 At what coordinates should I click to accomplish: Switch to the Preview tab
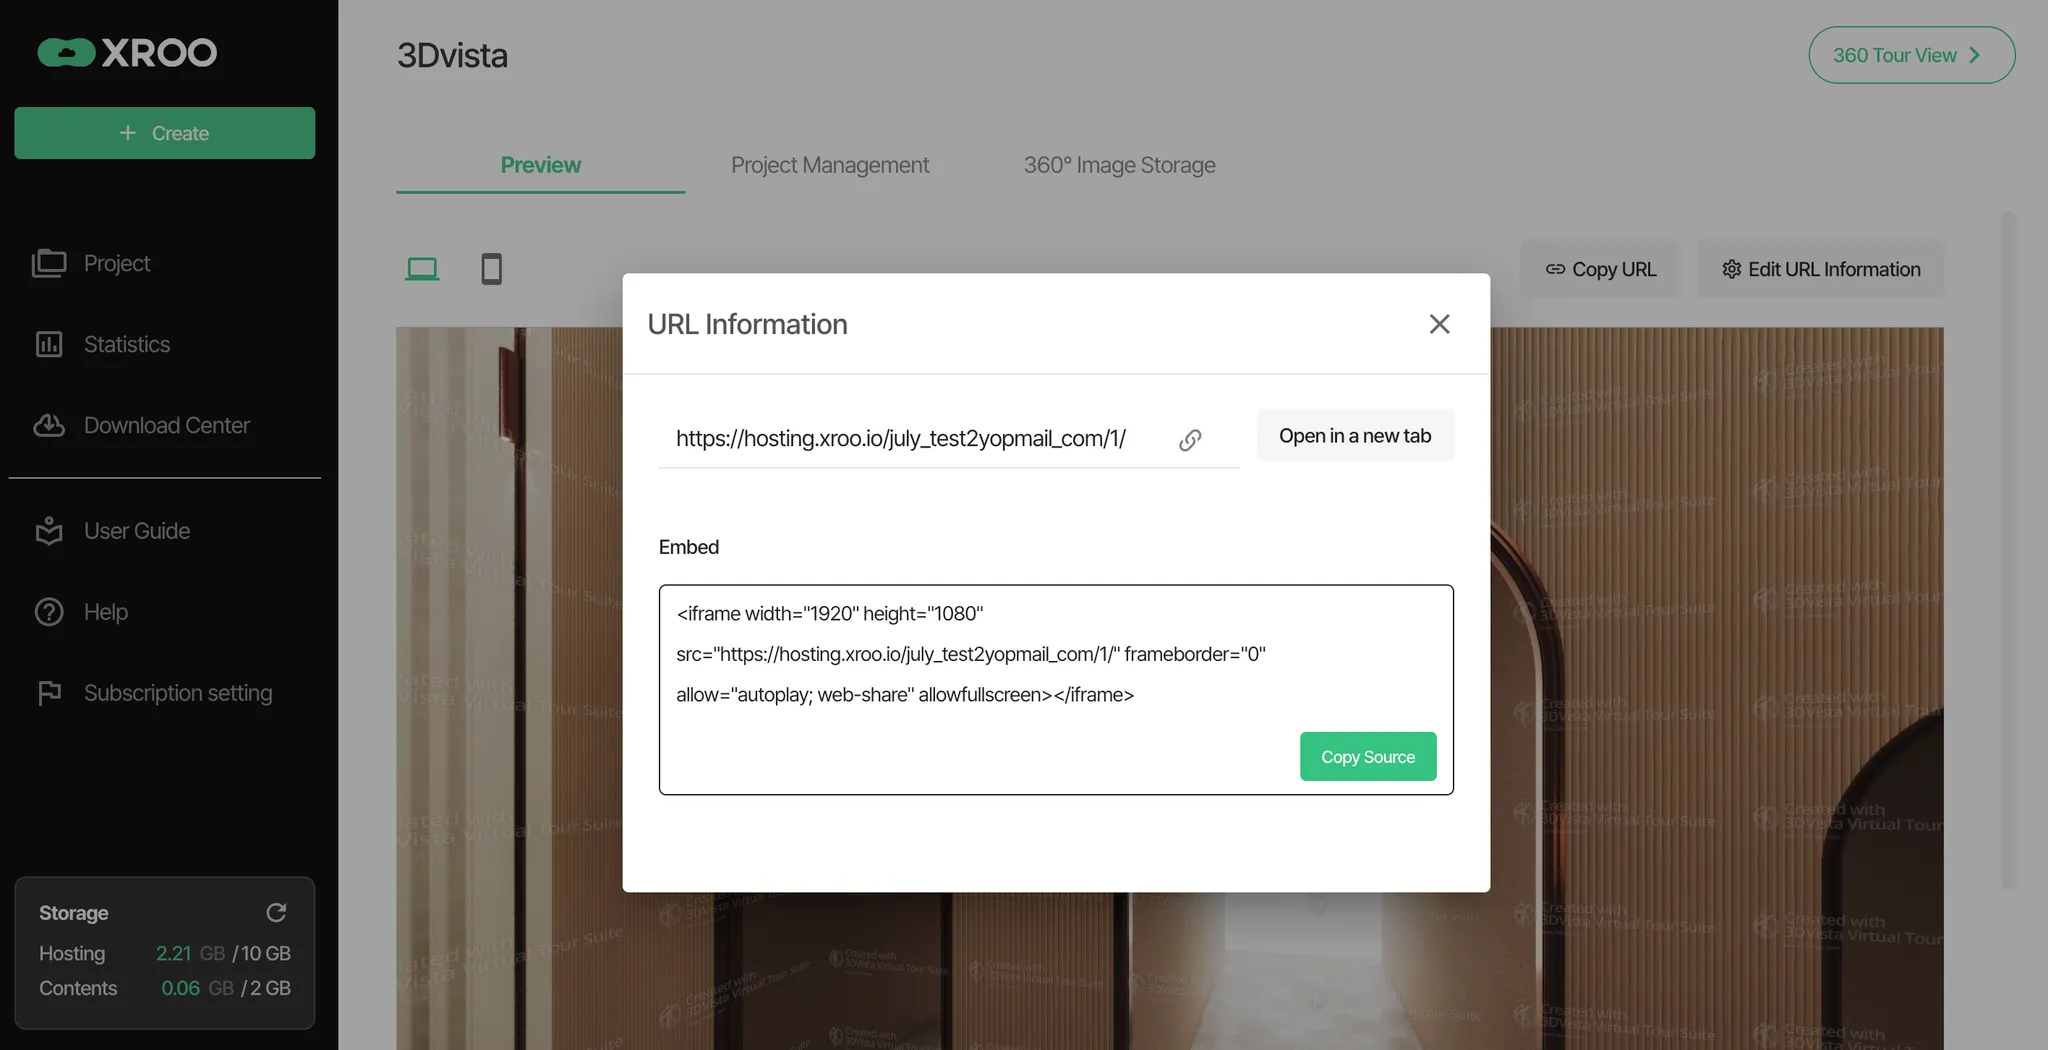541,165
